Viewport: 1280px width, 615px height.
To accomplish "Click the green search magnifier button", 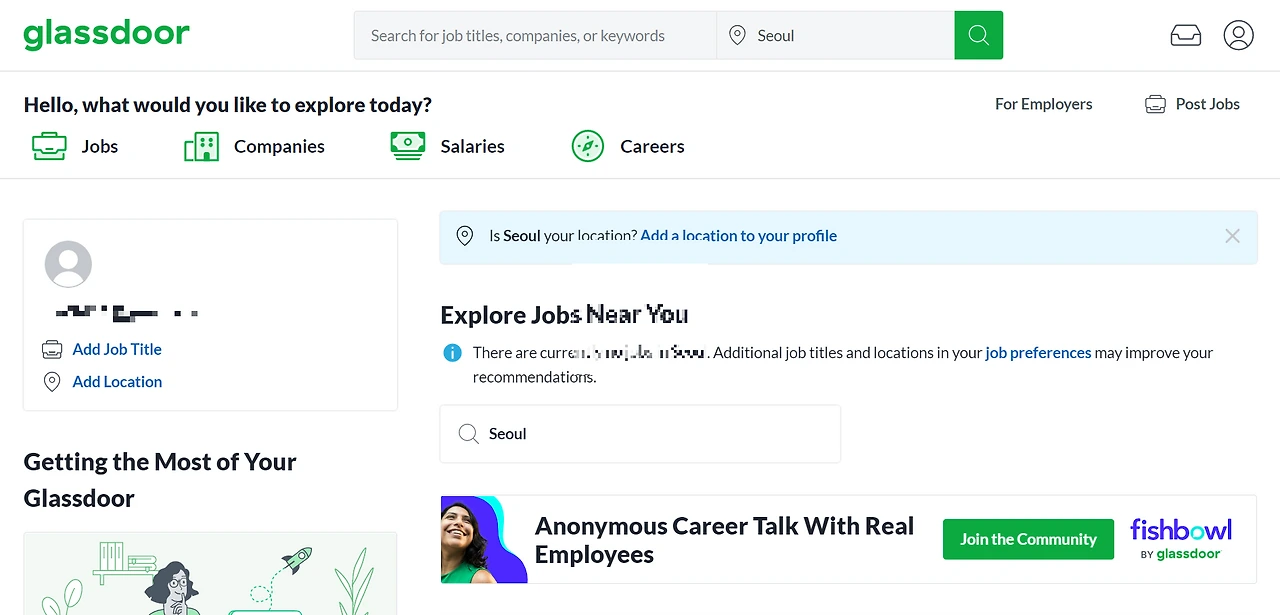I will pyautogui.click(x=978, y=36).
